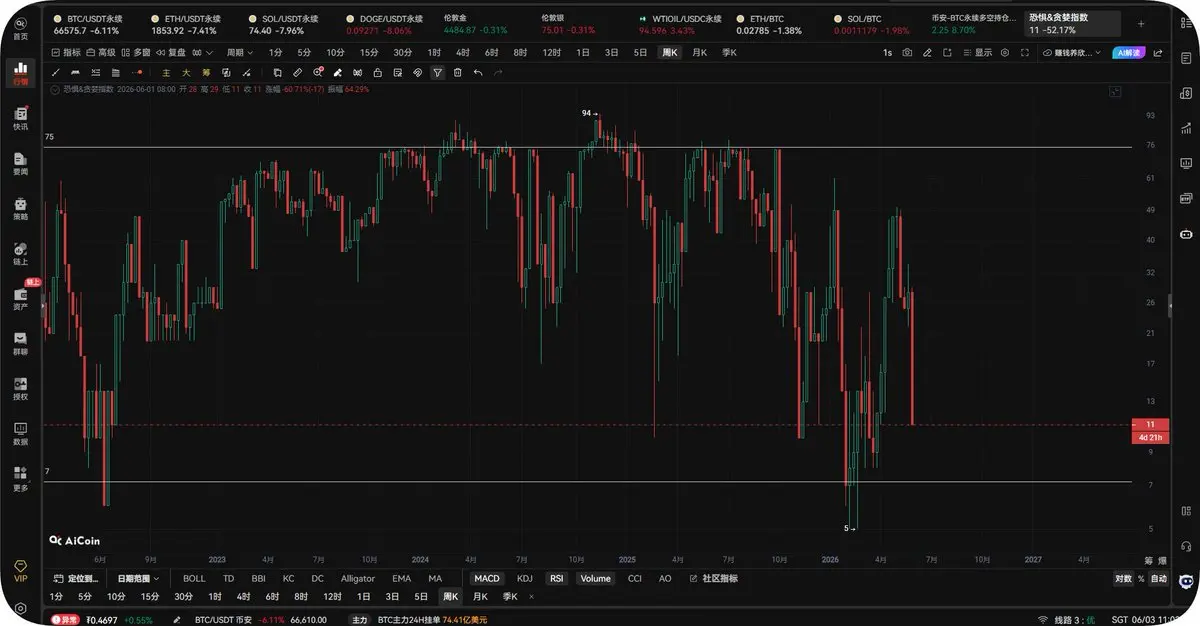Image resolution: width=1200 pixels, height=626 pixels.
Task: Open 资产 assets in sidebar
Action: click(21, 300)
